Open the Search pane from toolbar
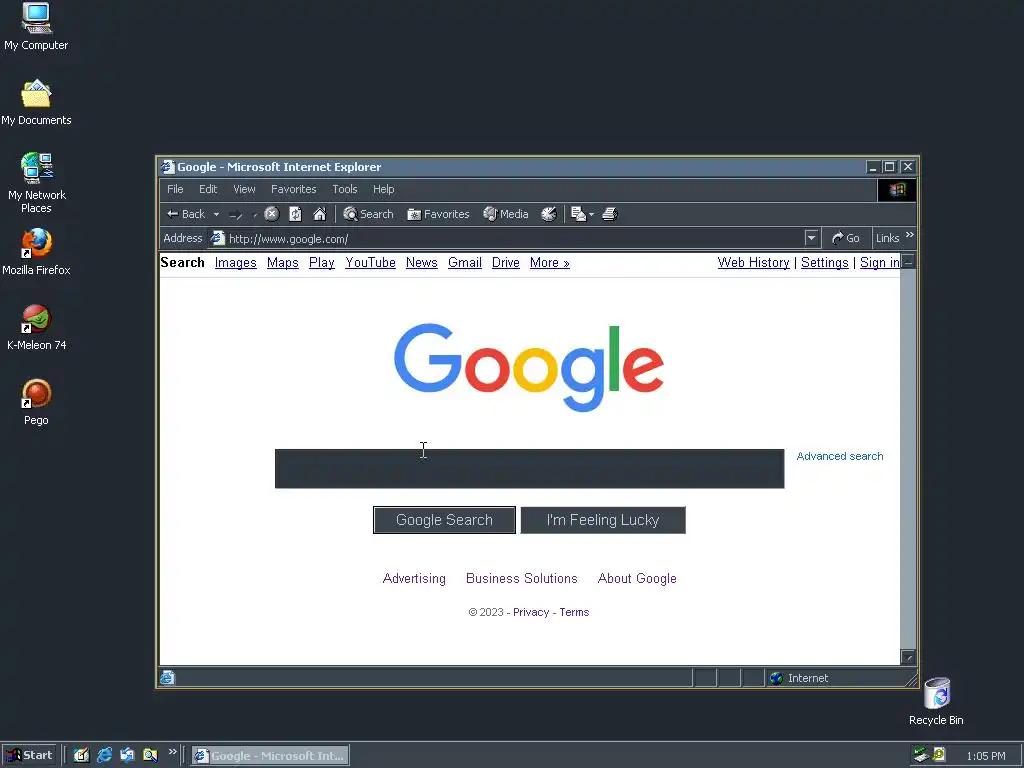1024x768 pixels. [x=368, y=214]
